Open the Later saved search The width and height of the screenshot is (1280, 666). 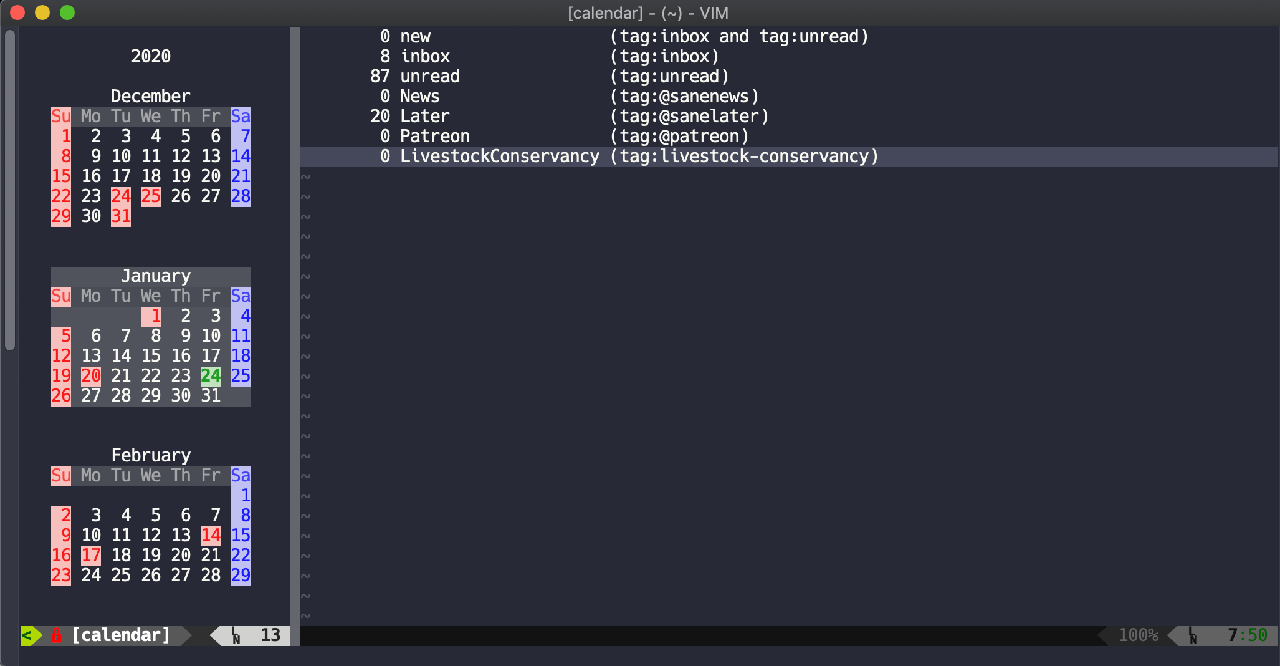coord(425,116)
